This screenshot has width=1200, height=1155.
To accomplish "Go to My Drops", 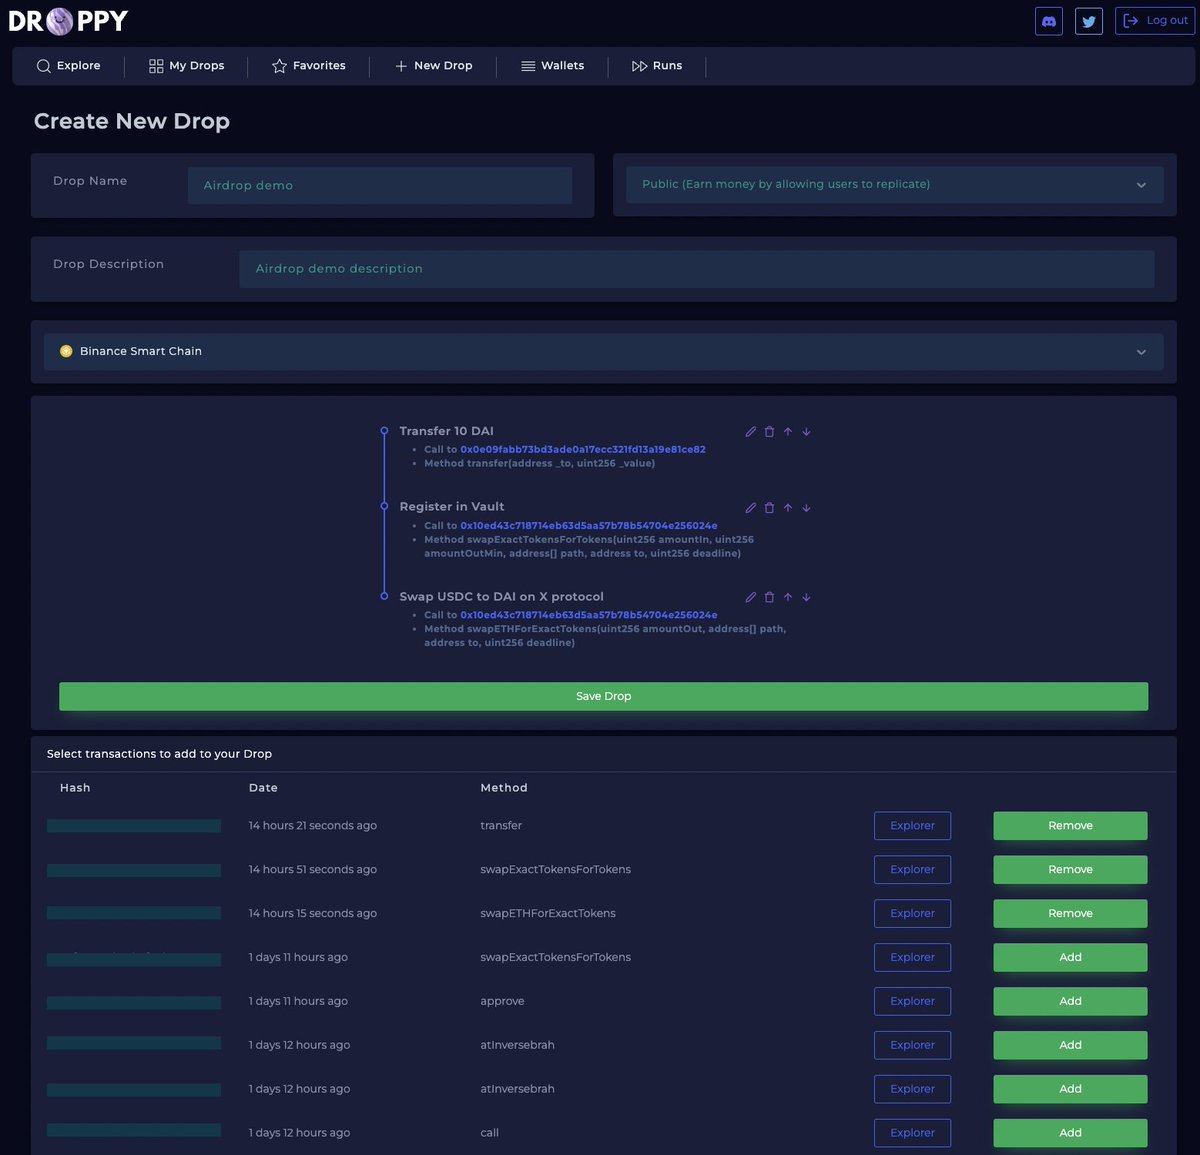I will (186, 66).
